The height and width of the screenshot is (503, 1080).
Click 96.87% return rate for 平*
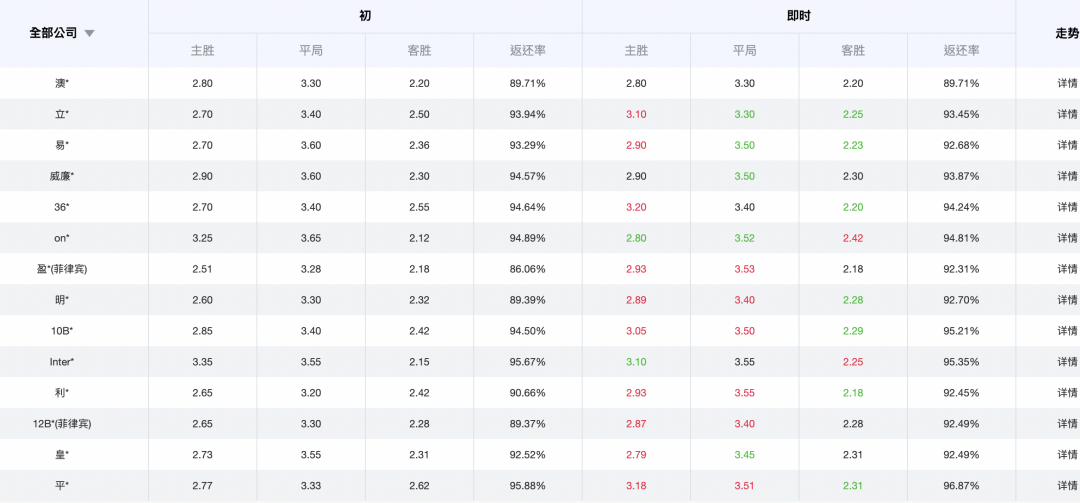coord(962,486)
